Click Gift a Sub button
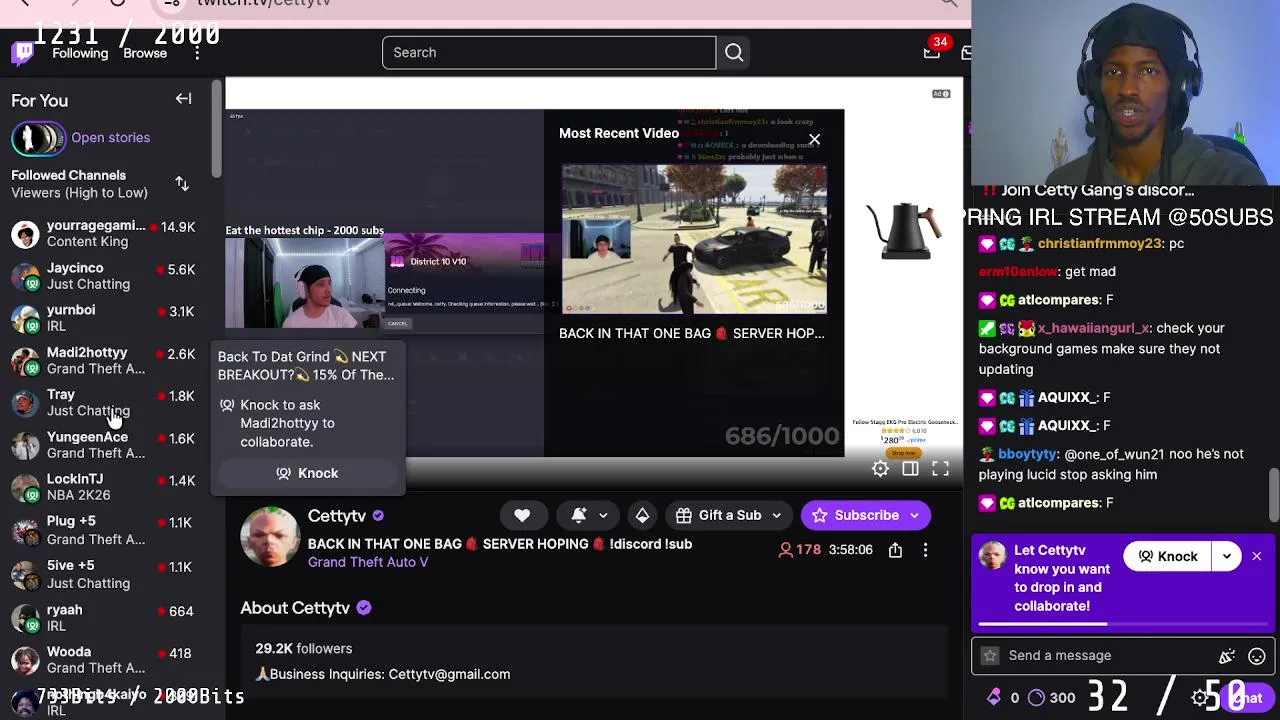The height and width of the screenshot is (720, 1280). pyautogui.click(x=719, y=515)
